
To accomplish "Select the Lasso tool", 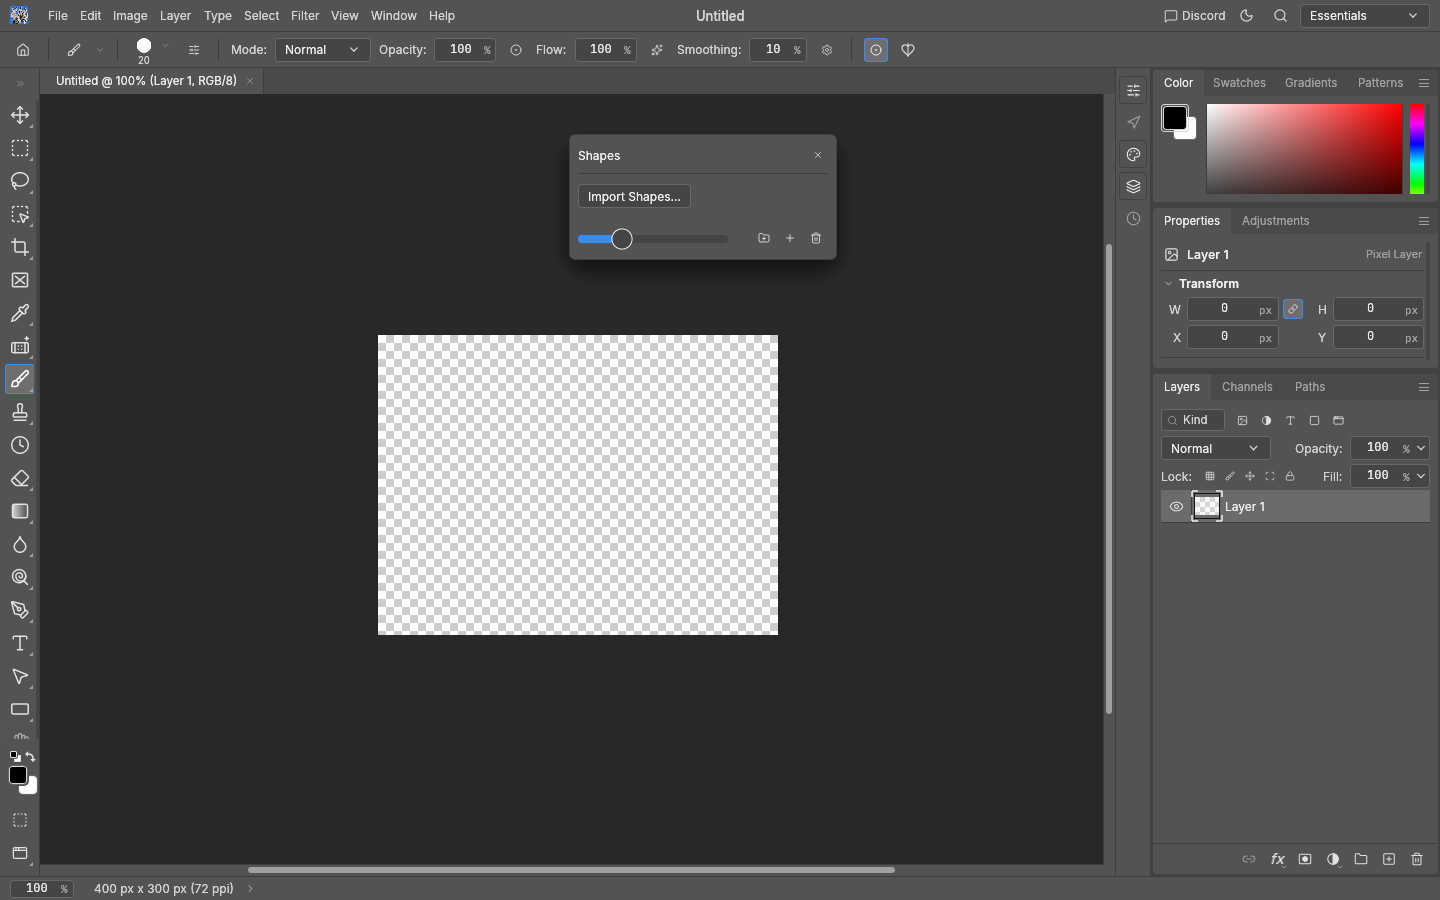I will click(x=20, y=181).
